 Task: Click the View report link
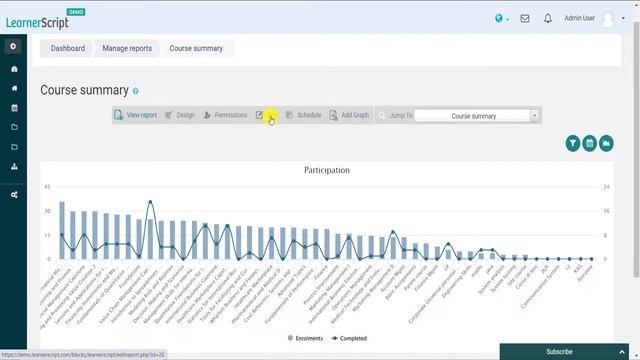(x=142, y=115)
